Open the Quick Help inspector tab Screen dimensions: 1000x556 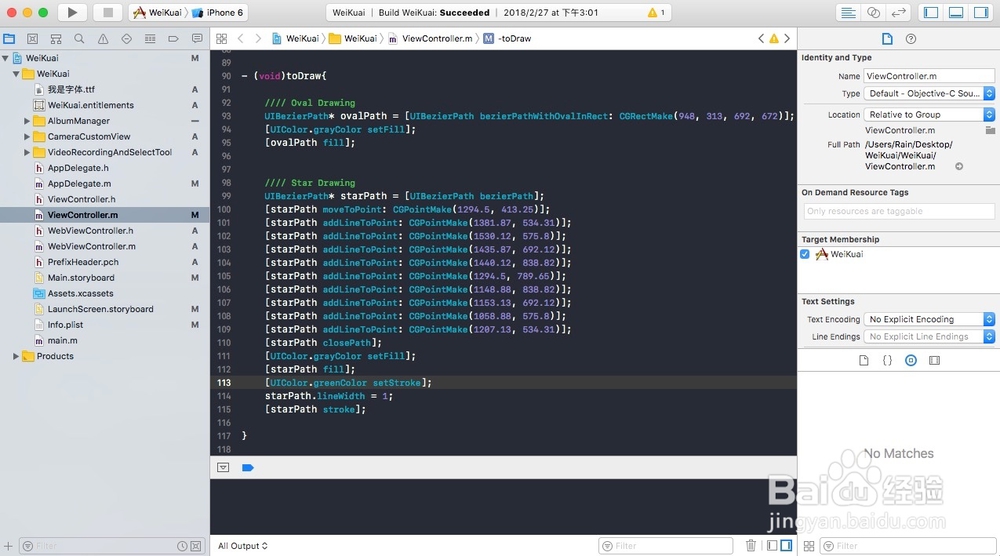tap(911, 39)
